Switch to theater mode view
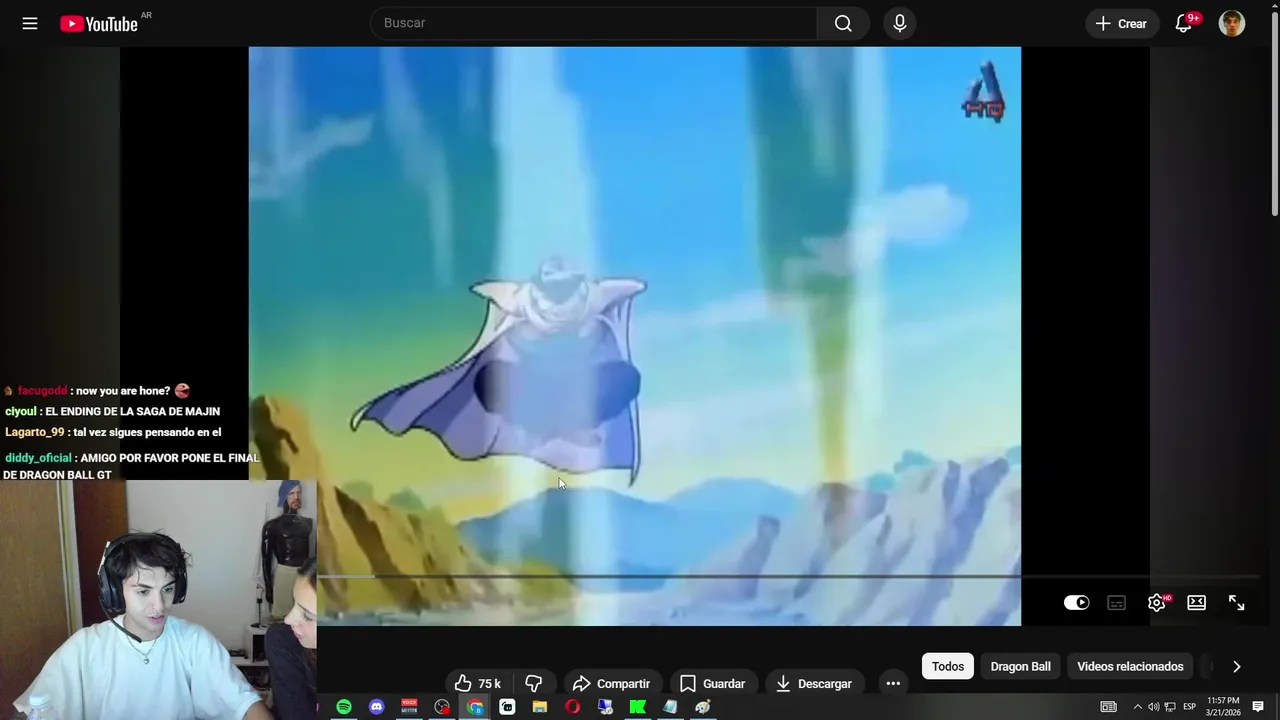 (1196, 602)
